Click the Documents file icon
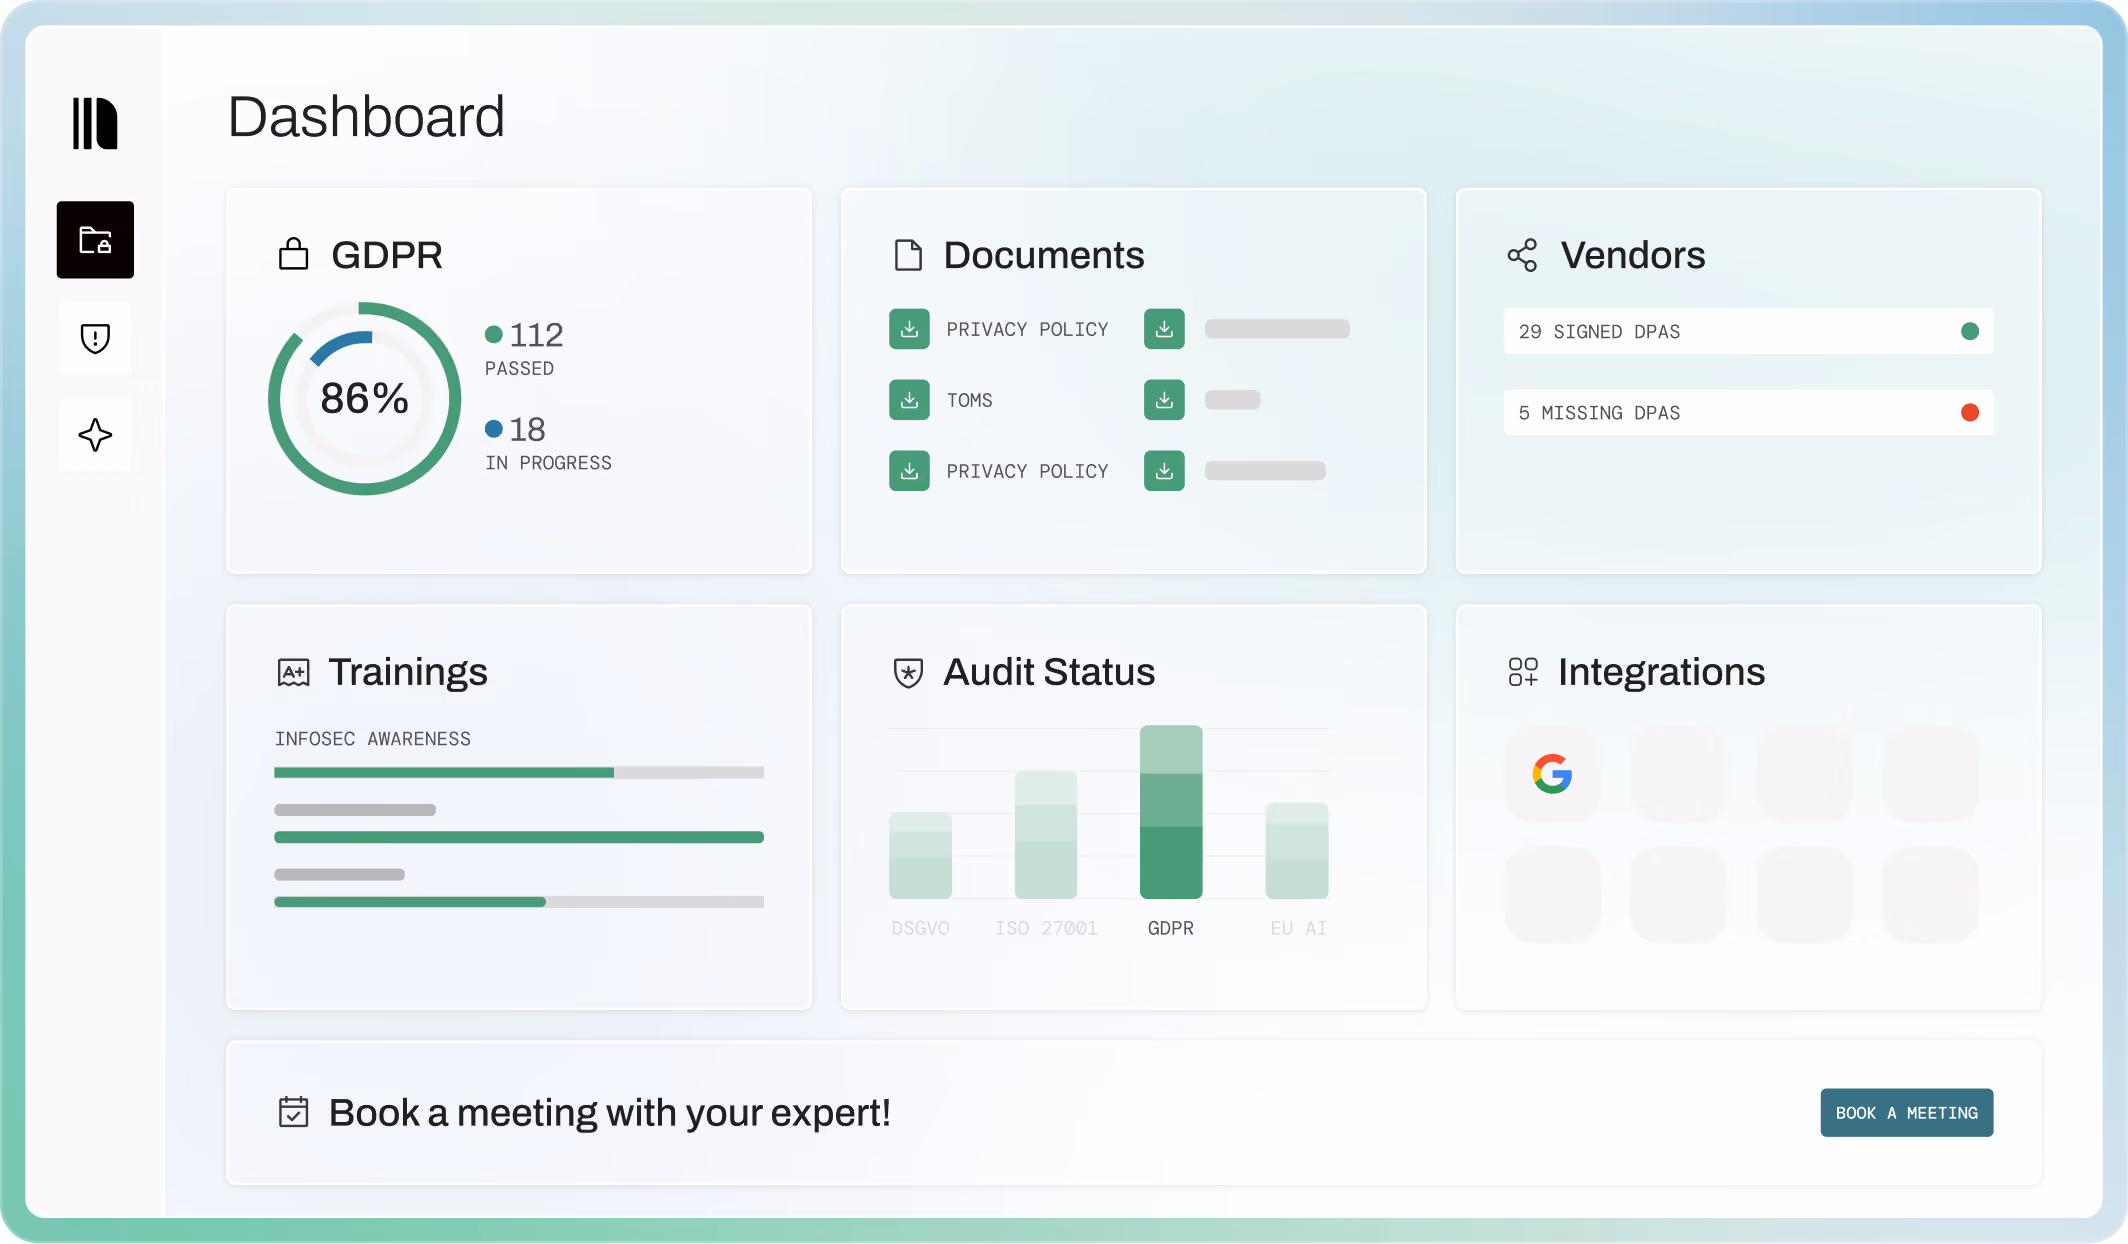2128x1244 pixels. [908, 255]
